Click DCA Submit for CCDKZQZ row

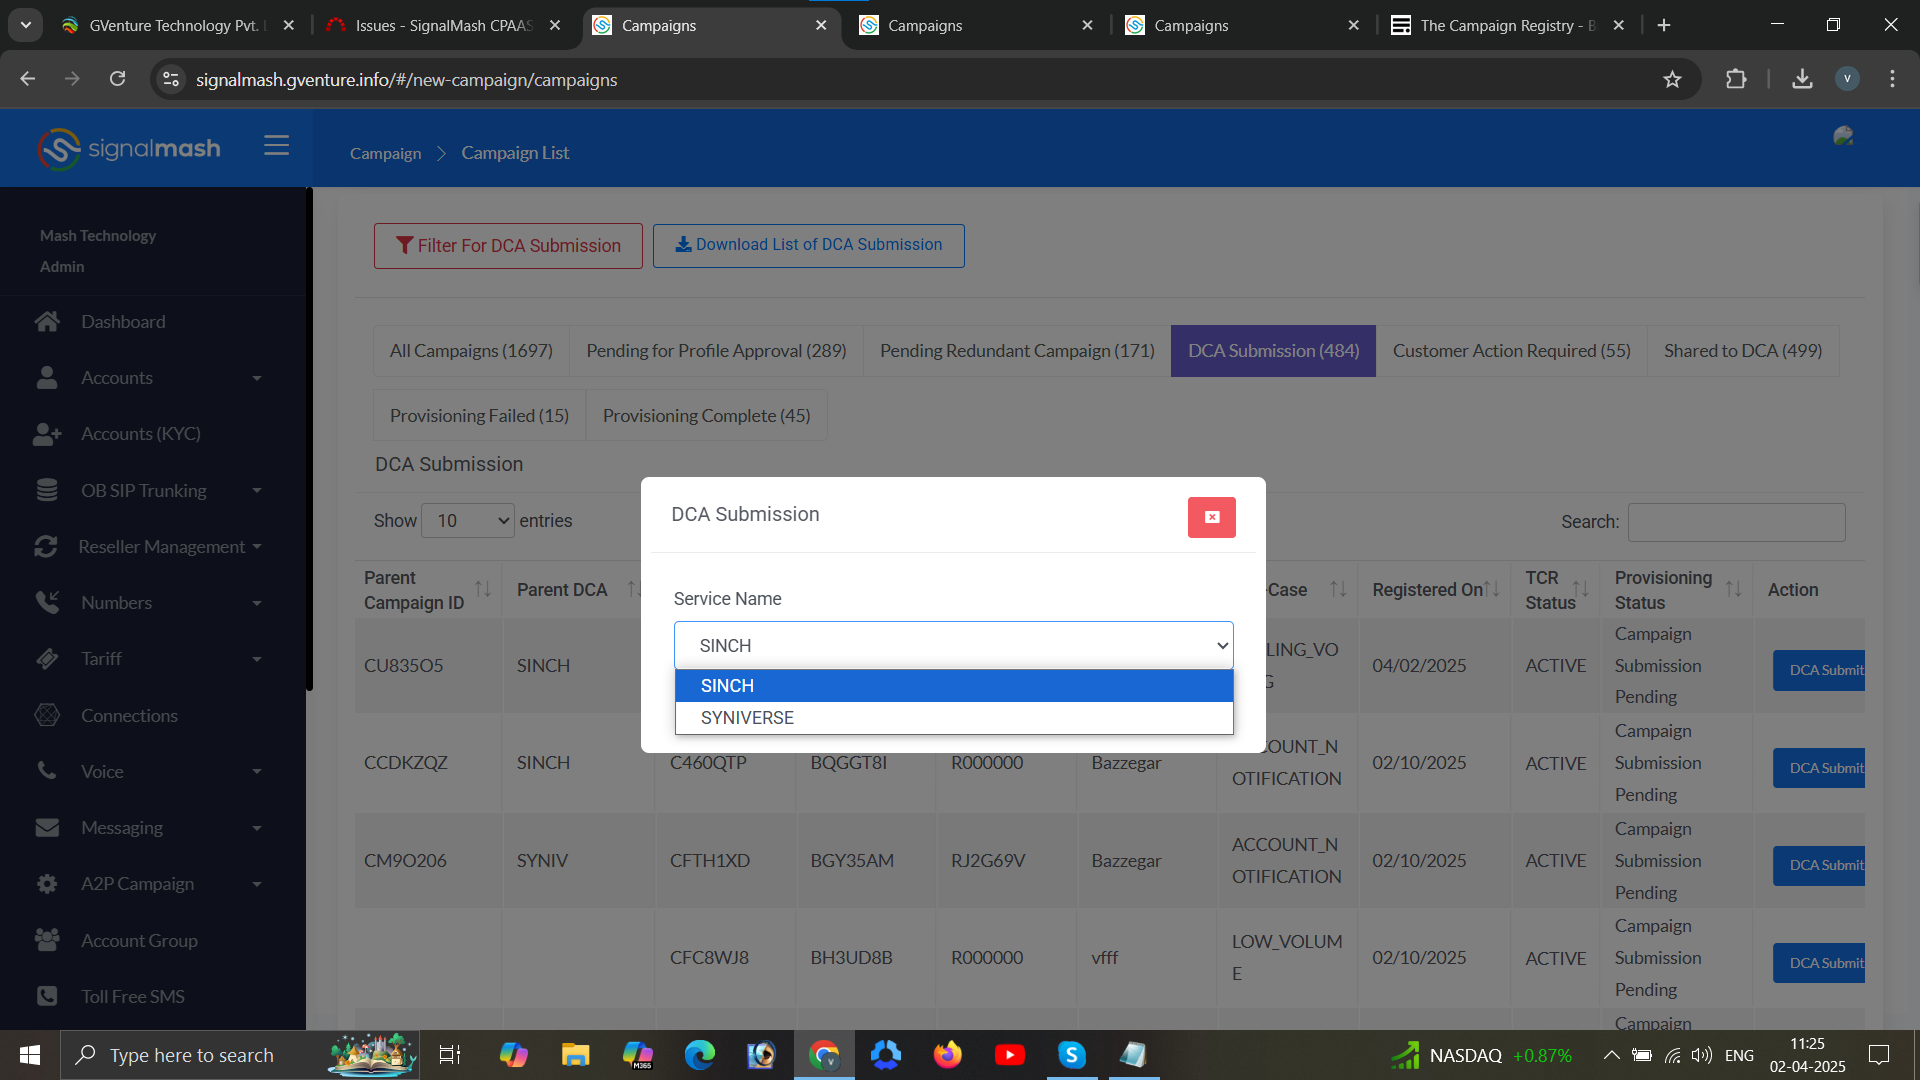1820,768
